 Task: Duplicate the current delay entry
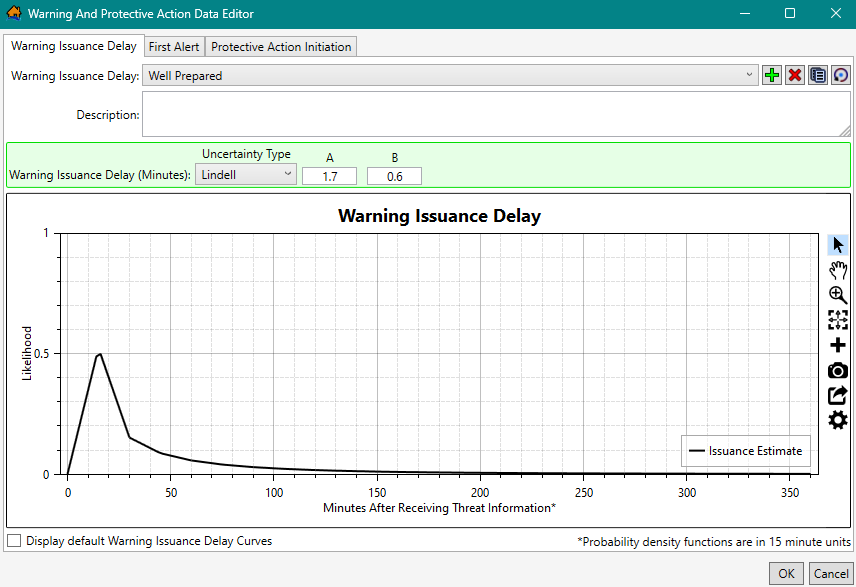point(817,74)
